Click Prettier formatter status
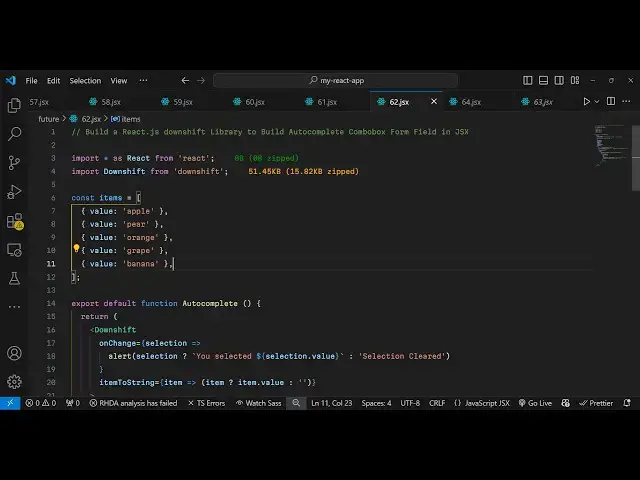The image size is (640, 480). (596, 403)
